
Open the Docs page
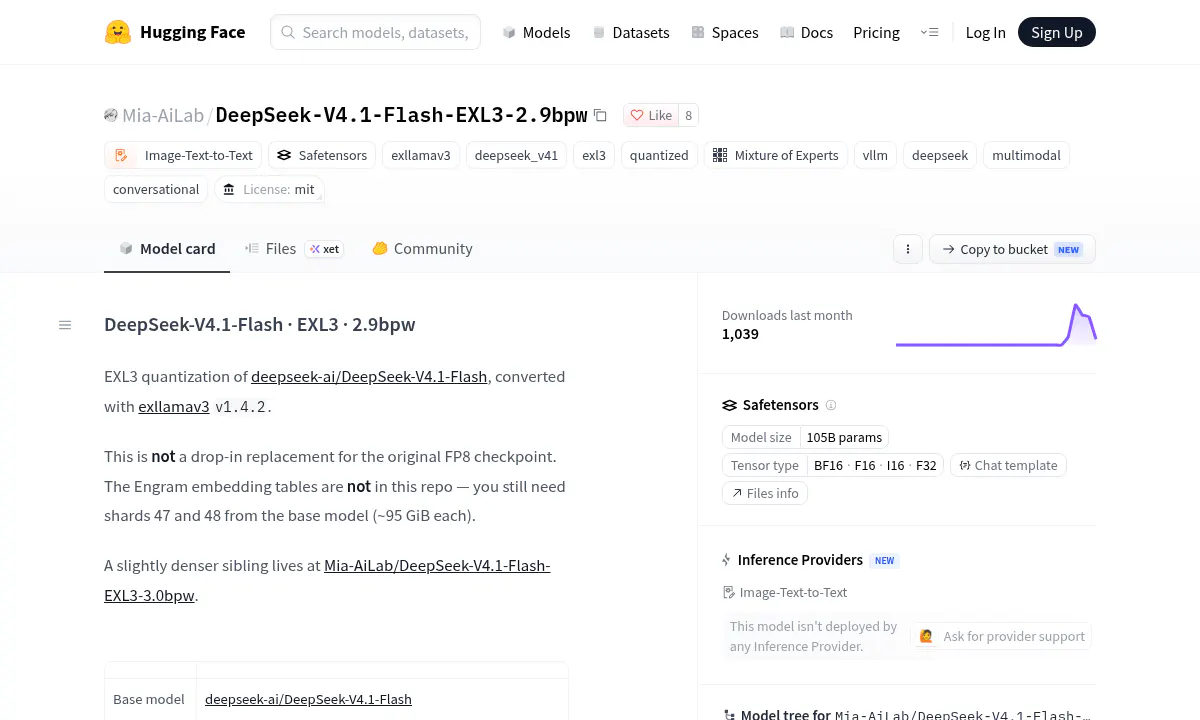coord(806,32)
